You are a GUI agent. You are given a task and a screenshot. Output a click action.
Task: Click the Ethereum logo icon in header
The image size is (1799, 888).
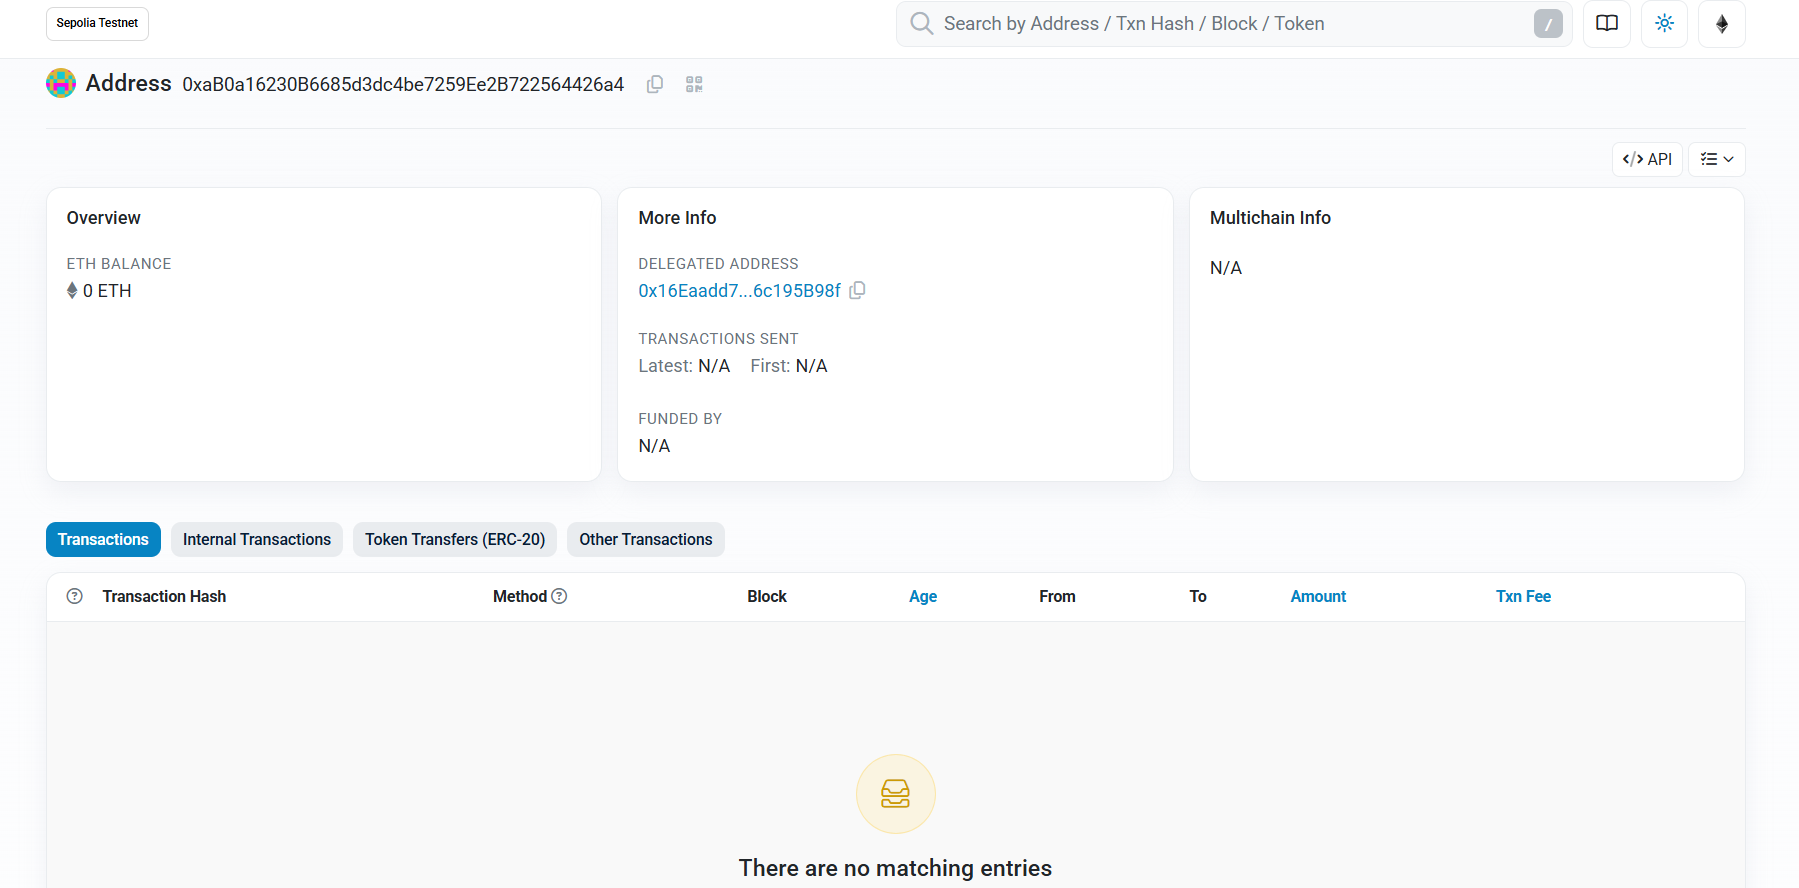tap(1721, 24)
